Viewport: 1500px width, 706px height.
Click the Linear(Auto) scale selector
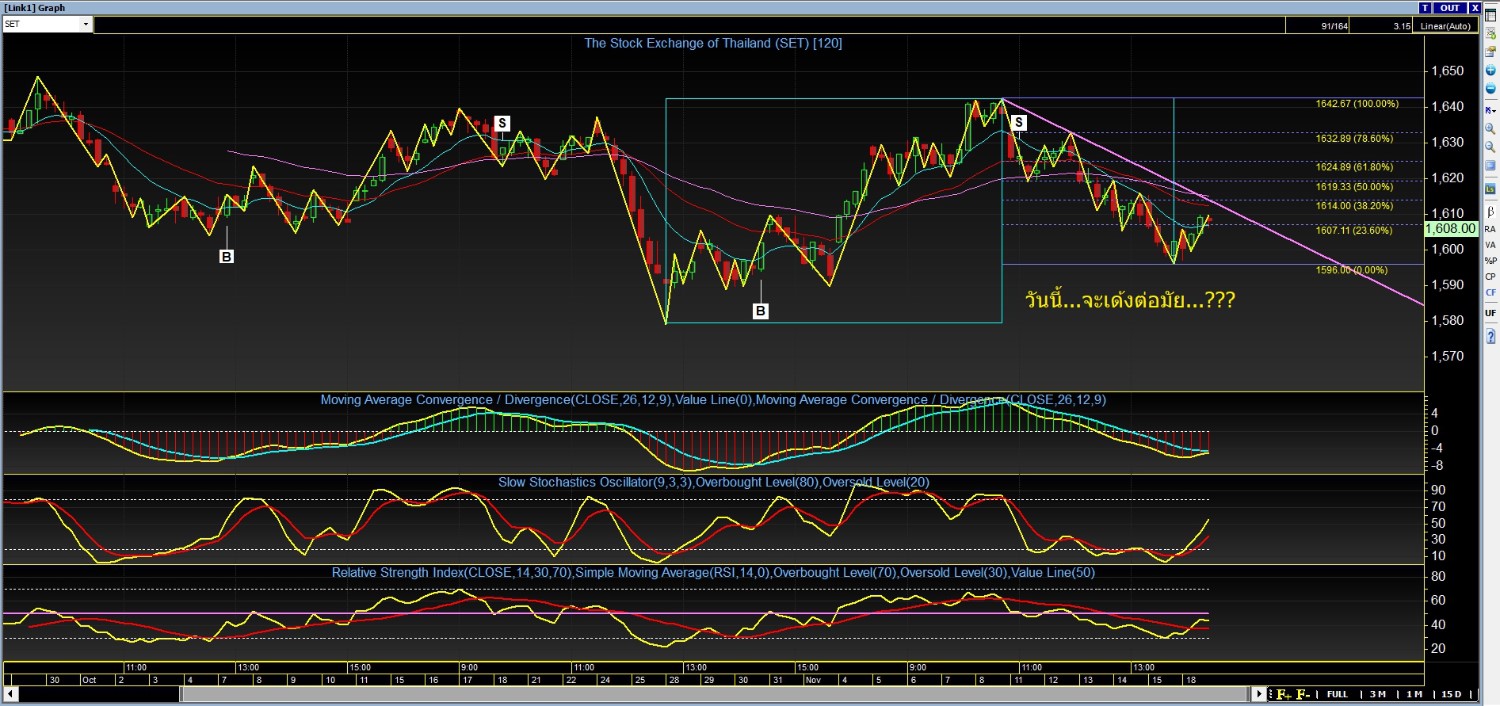tap(1445, 26)
